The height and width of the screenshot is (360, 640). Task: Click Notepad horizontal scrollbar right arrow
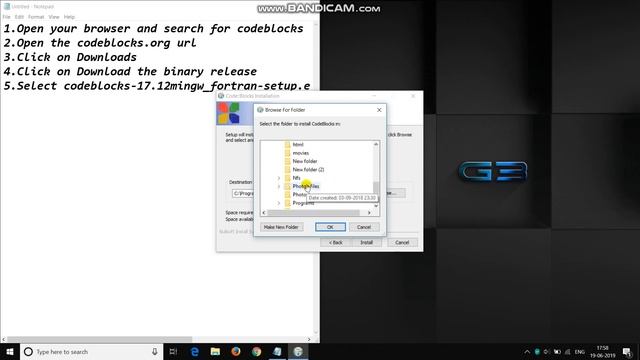[x=309, y=339]
